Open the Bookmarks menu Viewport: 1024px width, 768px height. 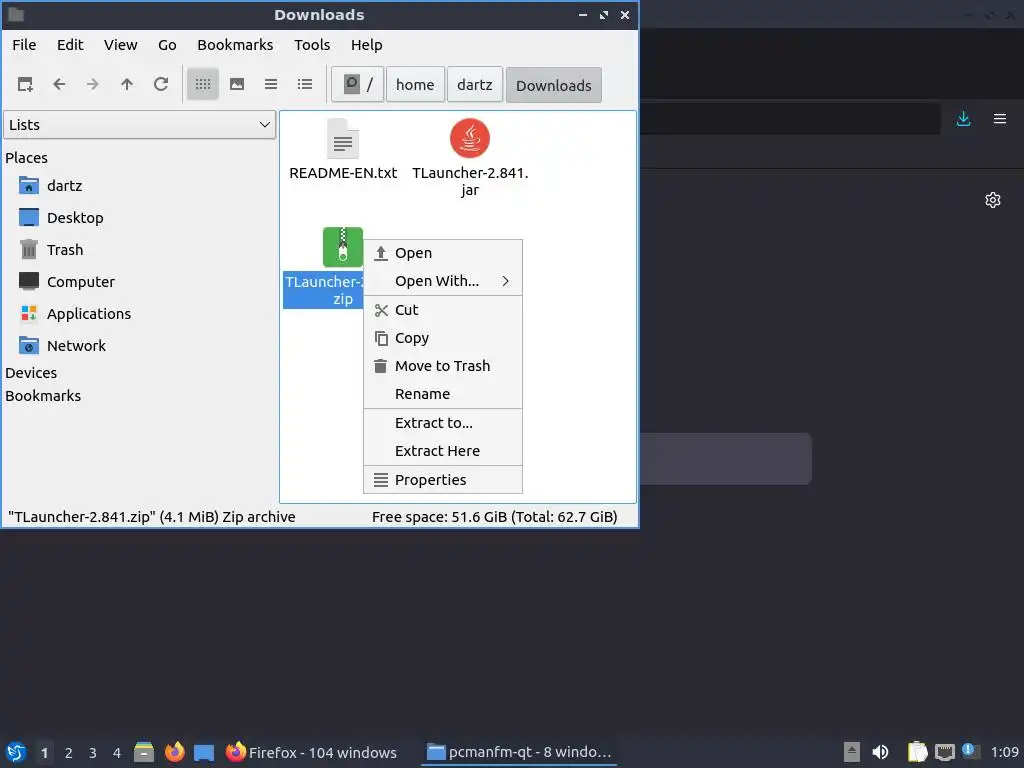235,45
